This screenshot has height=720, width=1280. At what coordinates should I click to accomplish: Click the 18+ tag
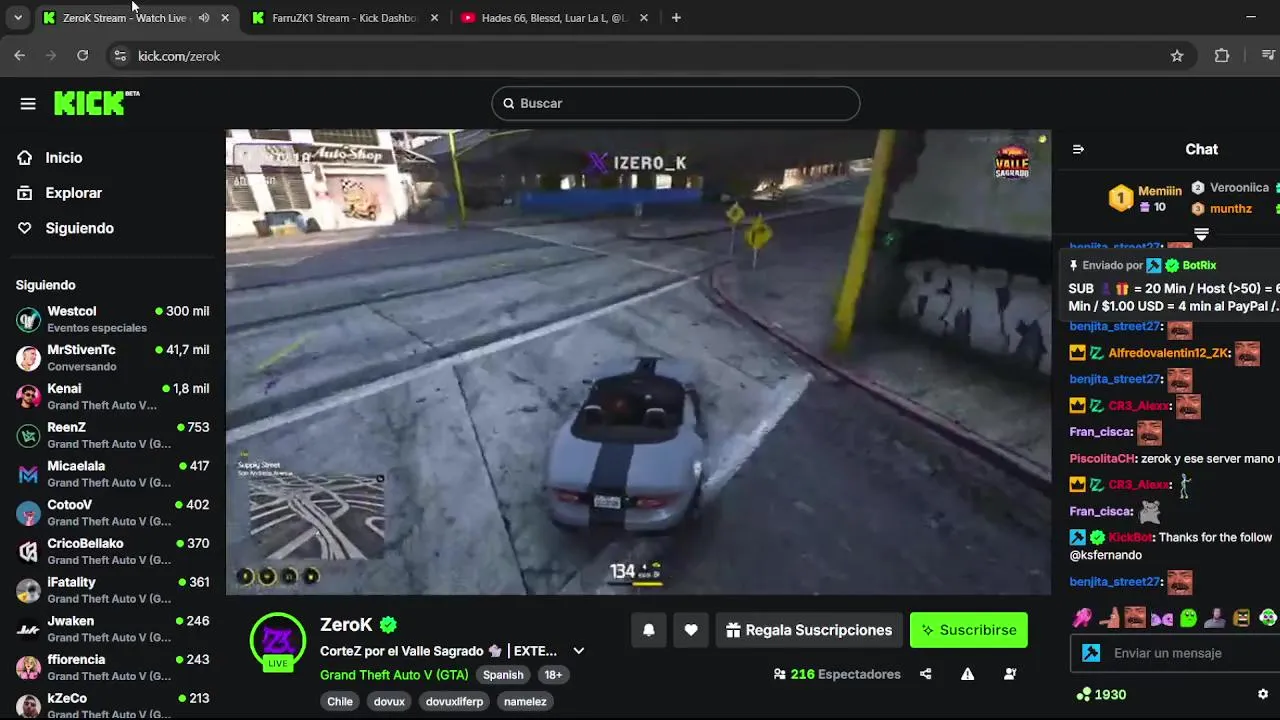(553, 675)
